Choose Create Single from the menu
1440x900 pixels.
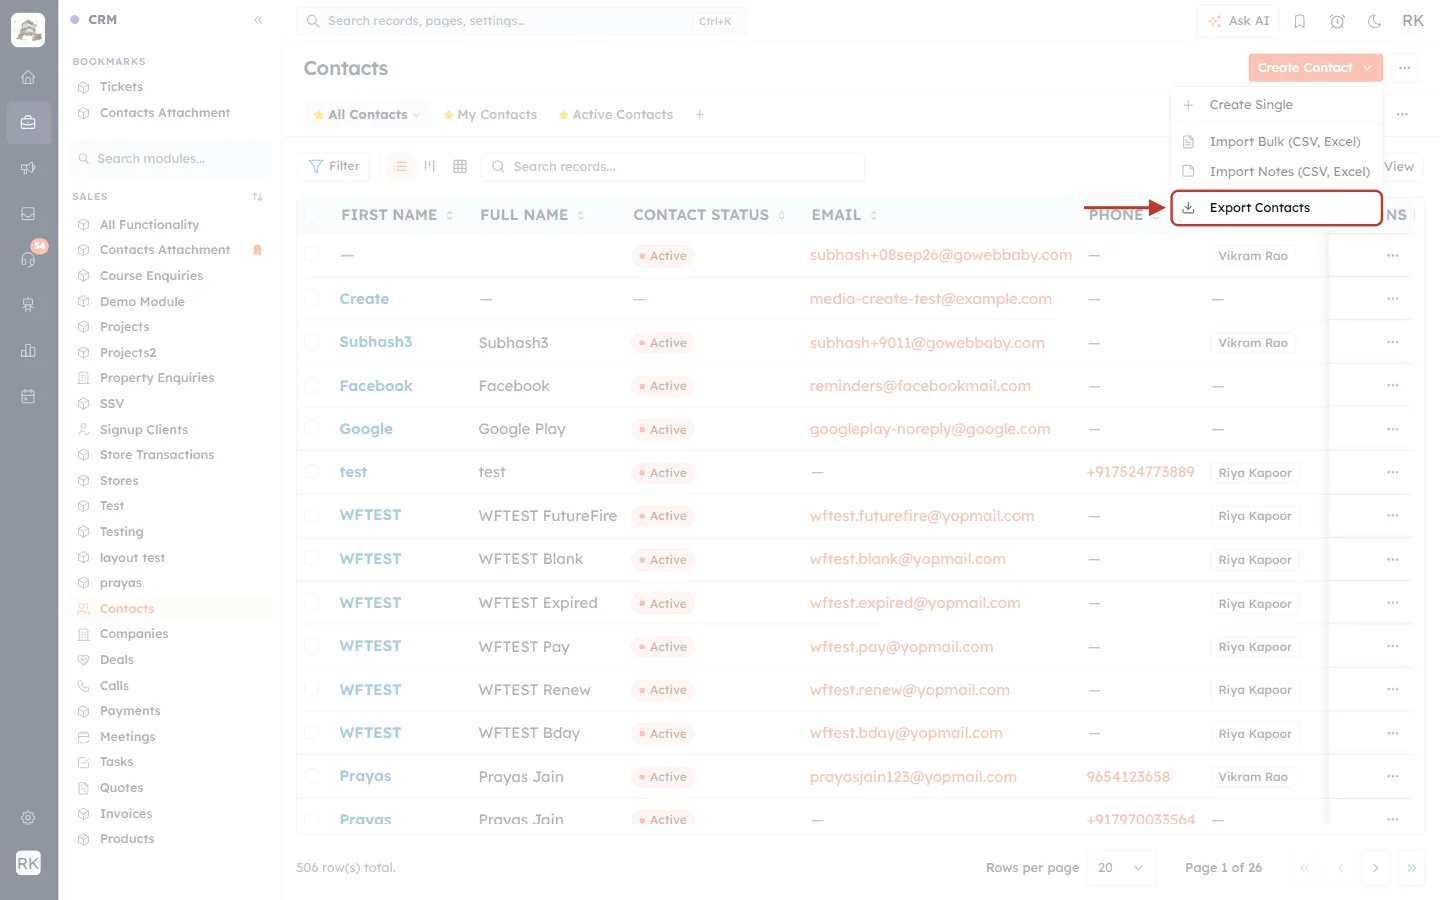pos(1276,105)
